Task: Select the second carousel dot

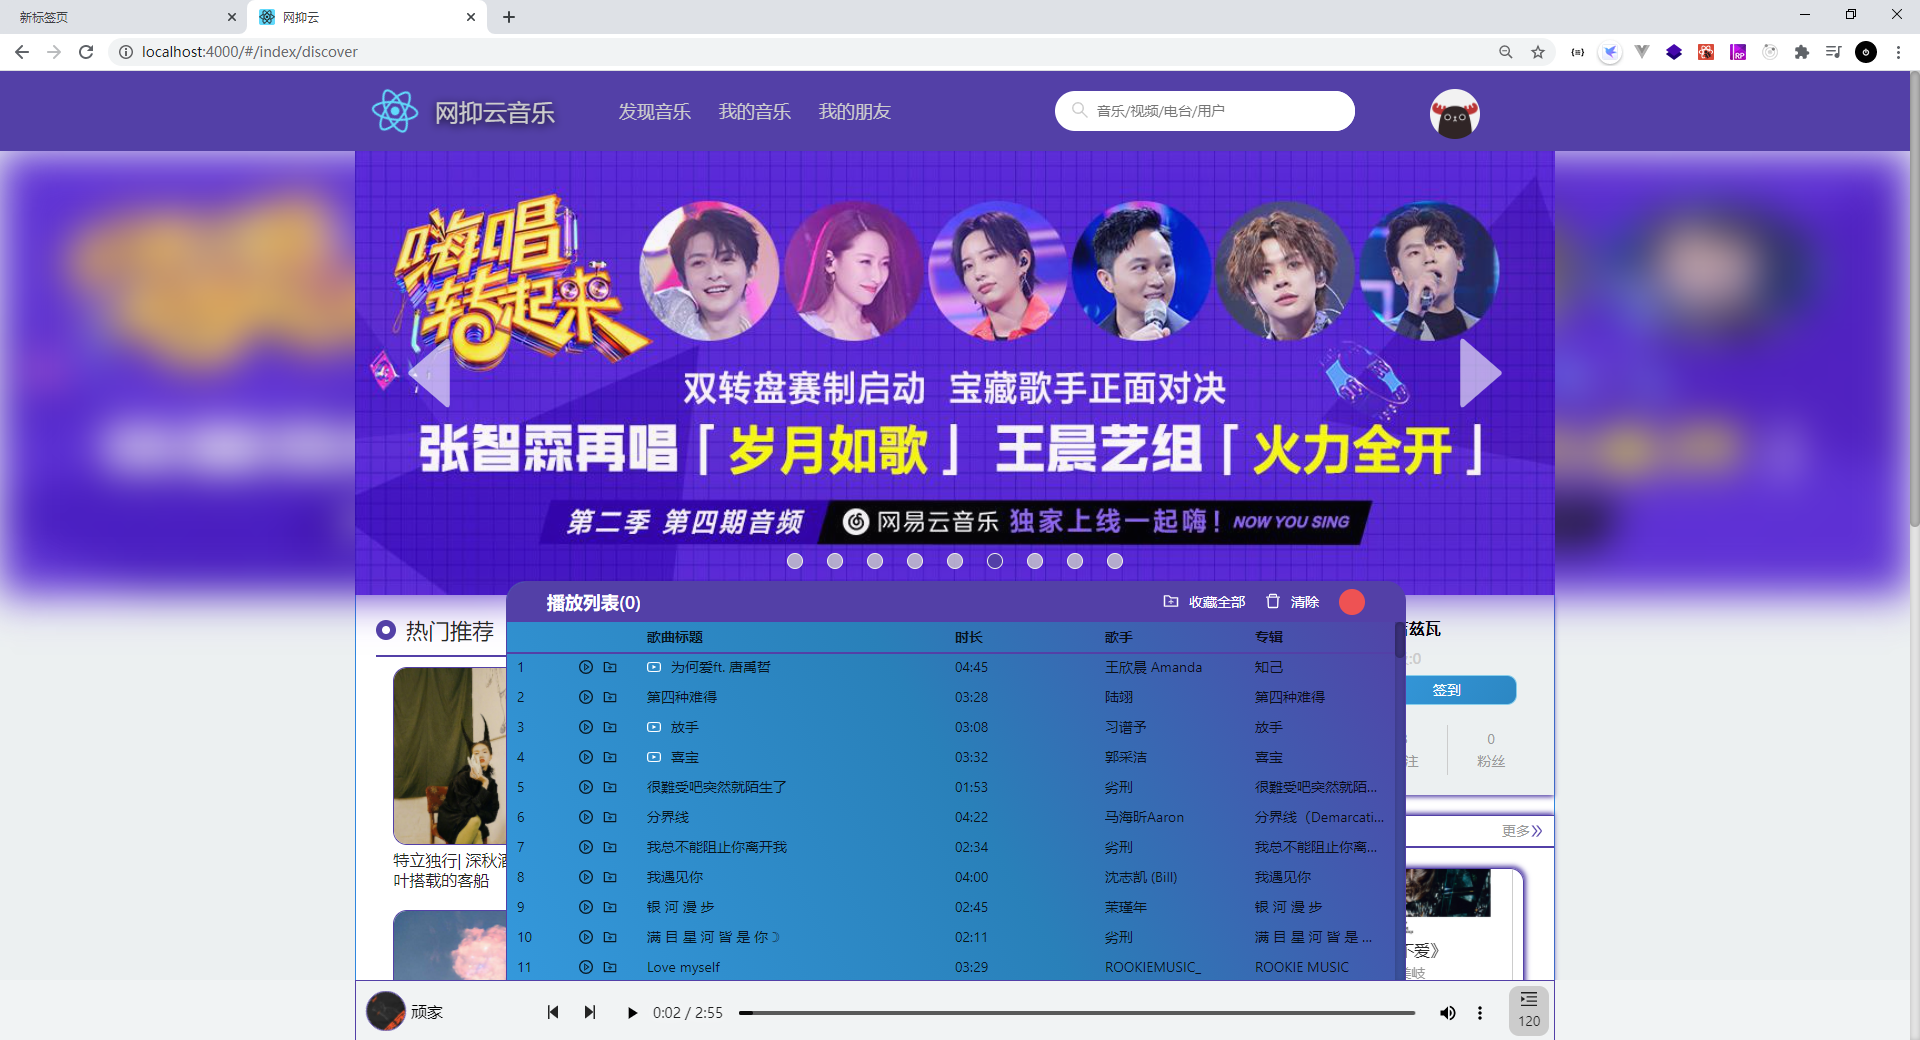Action: pyautogui.click(x=835, y=561)
